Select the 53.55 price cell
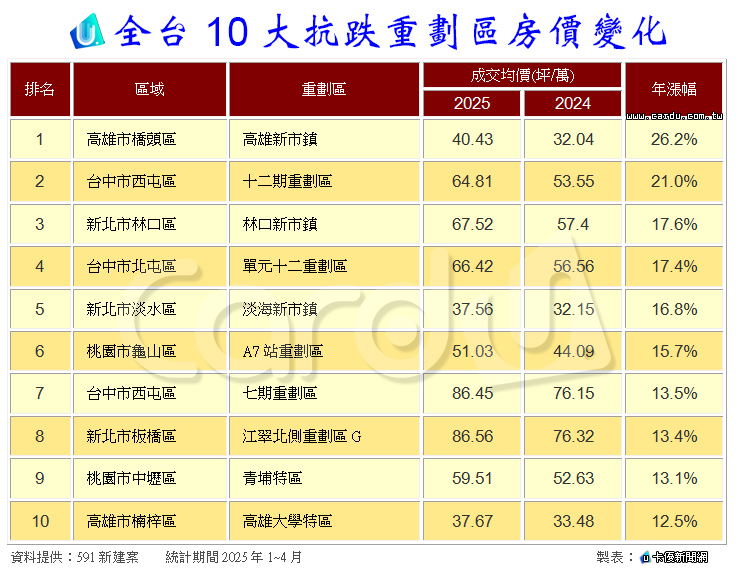Image resolution: width=736 pixels, height=575 pixels. [x=573, y=181]
